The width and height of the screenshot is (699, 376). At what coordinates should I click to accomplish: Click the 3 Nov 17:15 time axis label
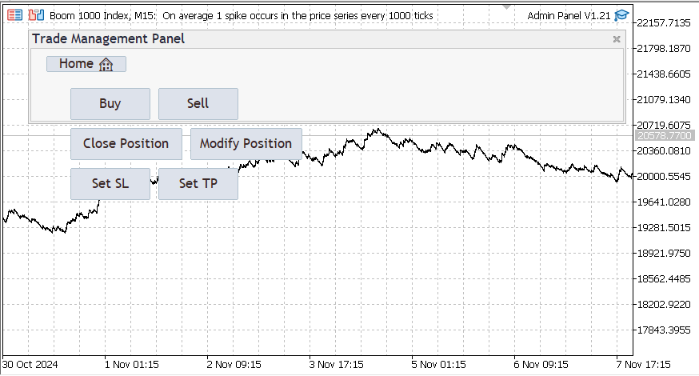[336, 364]
